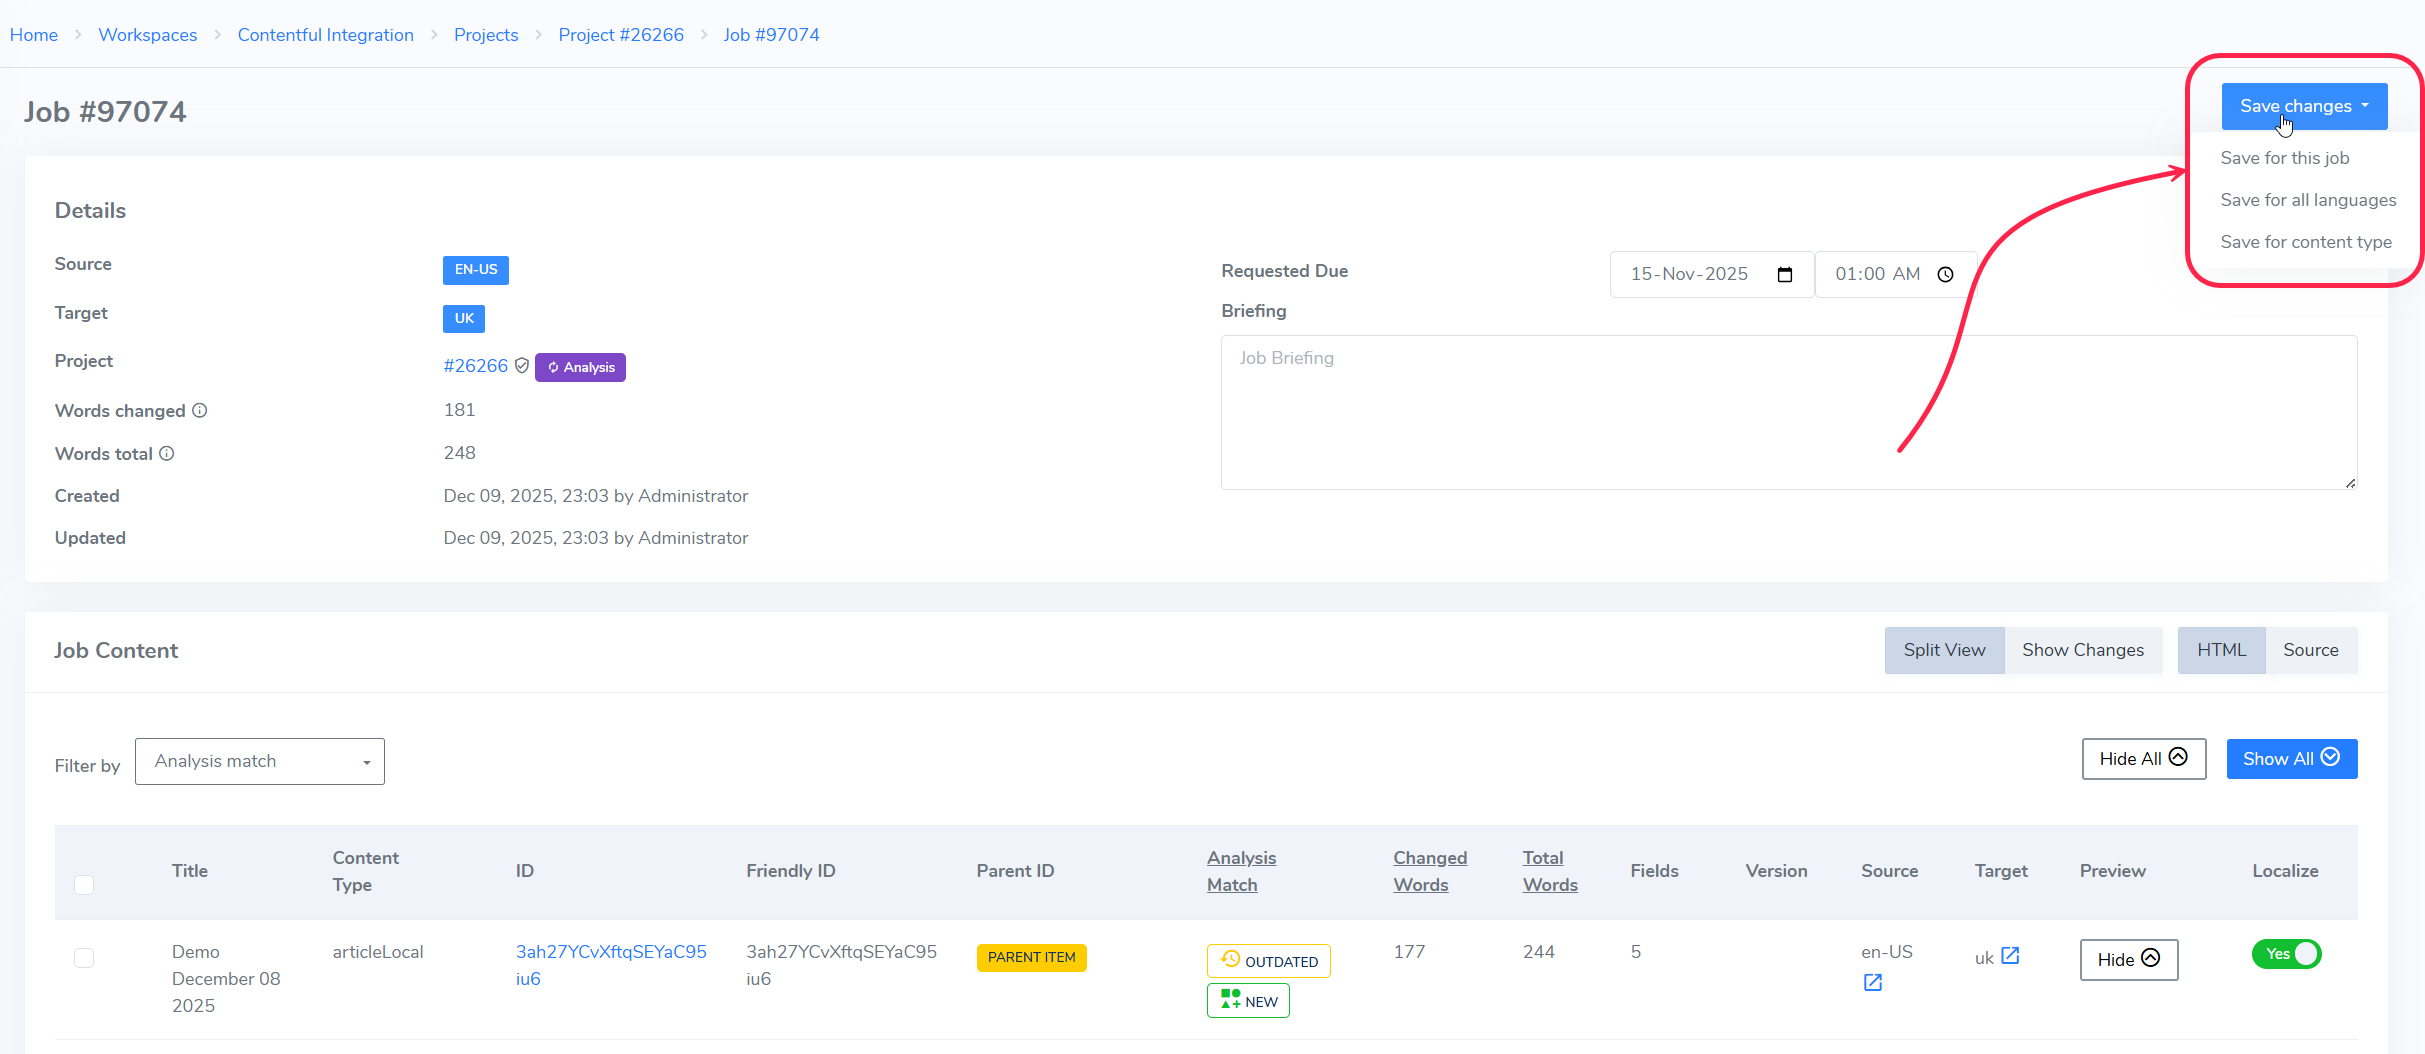The height and width of the screenshot is (1054, 2425).
Task: Open the Save changes dropdown button
Action: click(2304, 106)
